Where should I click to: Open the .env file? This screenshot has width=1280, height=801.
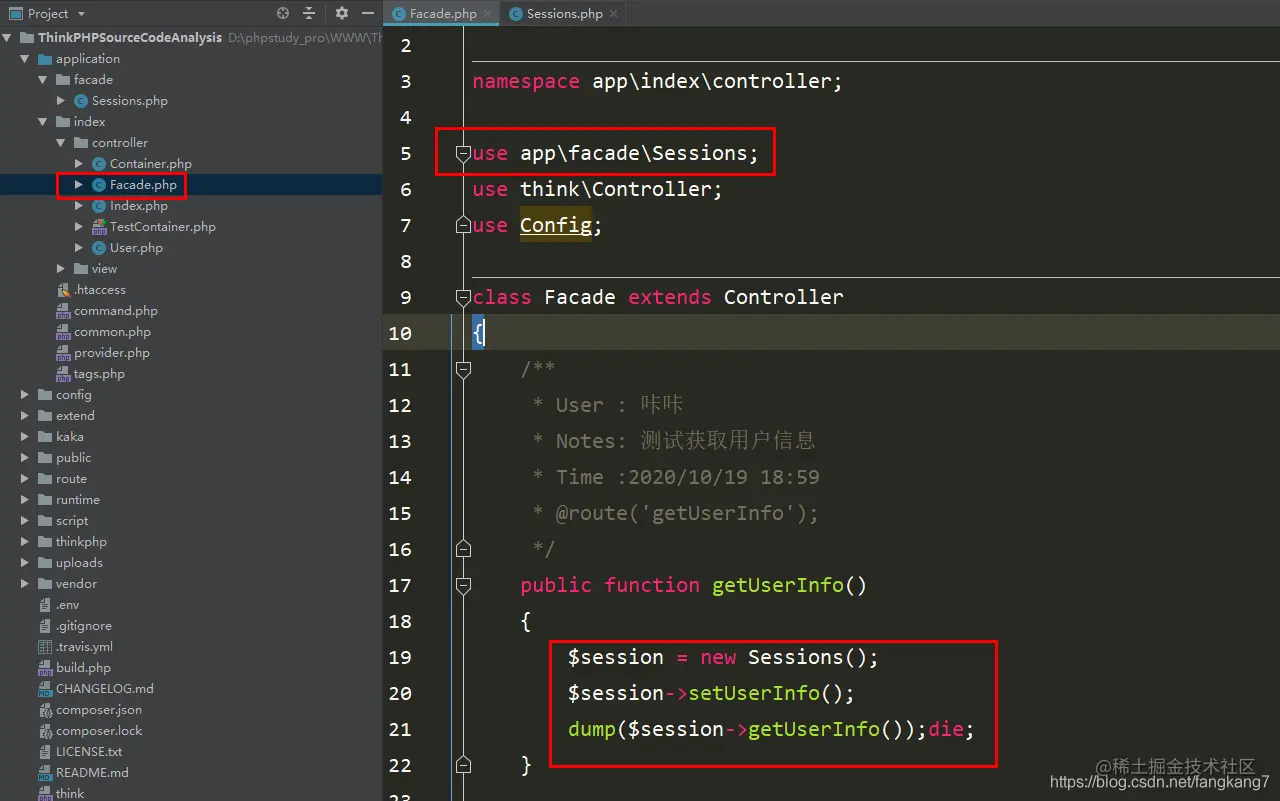67,605
